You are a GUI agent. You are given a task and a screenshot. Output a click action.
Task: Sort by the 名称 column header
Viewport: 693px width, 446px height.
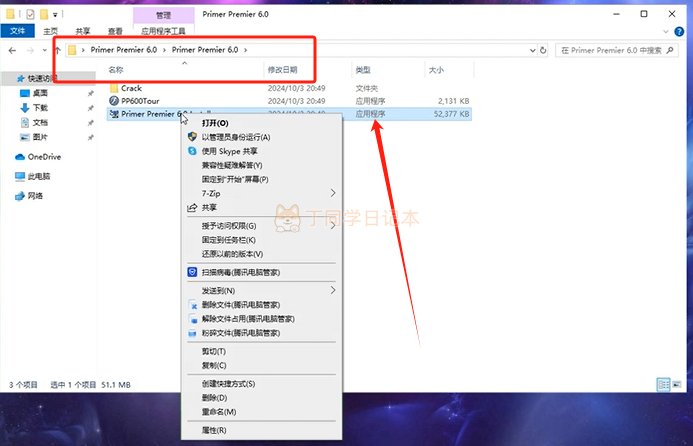[x=116, y=70]
